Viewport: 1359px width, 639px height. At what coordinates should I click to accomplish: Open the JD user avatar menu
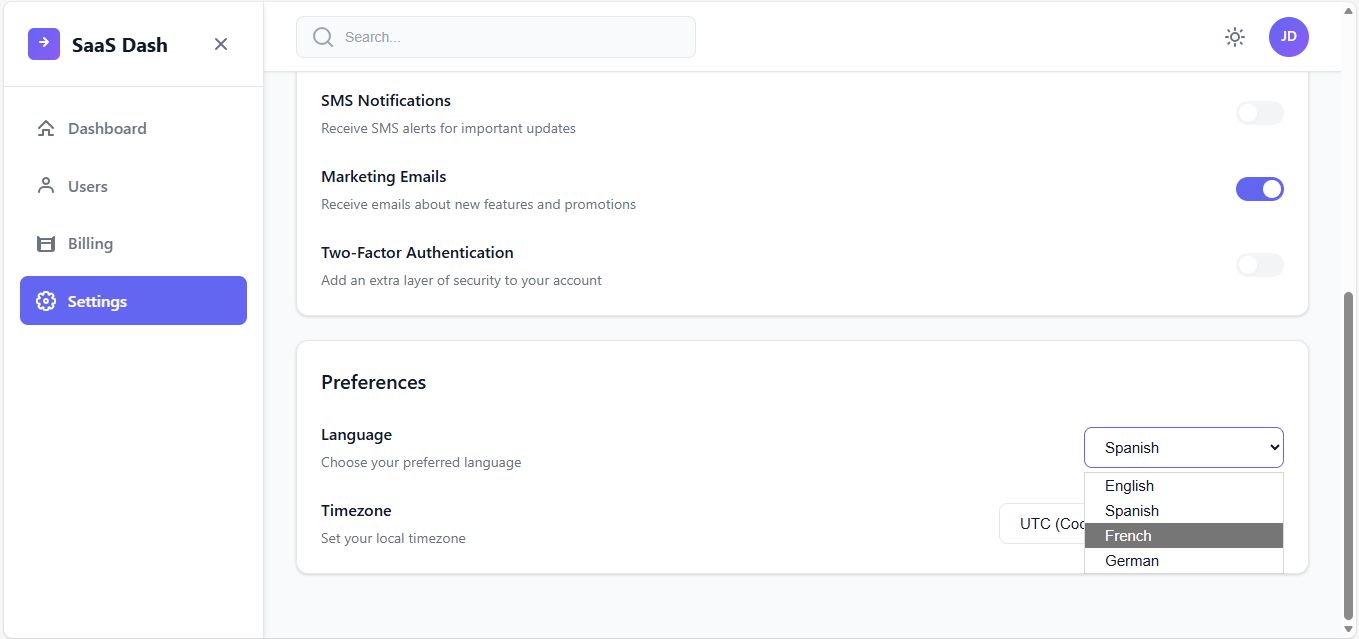click(x=1288, y=37)
